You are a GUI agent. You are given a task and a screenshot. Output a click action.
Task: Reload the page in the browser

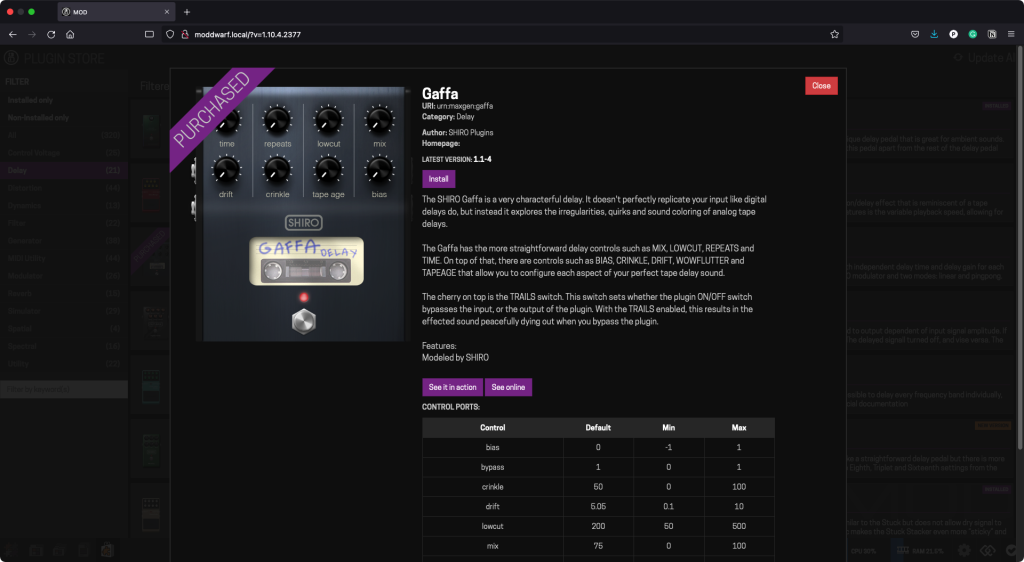click(x=51, y=34)
